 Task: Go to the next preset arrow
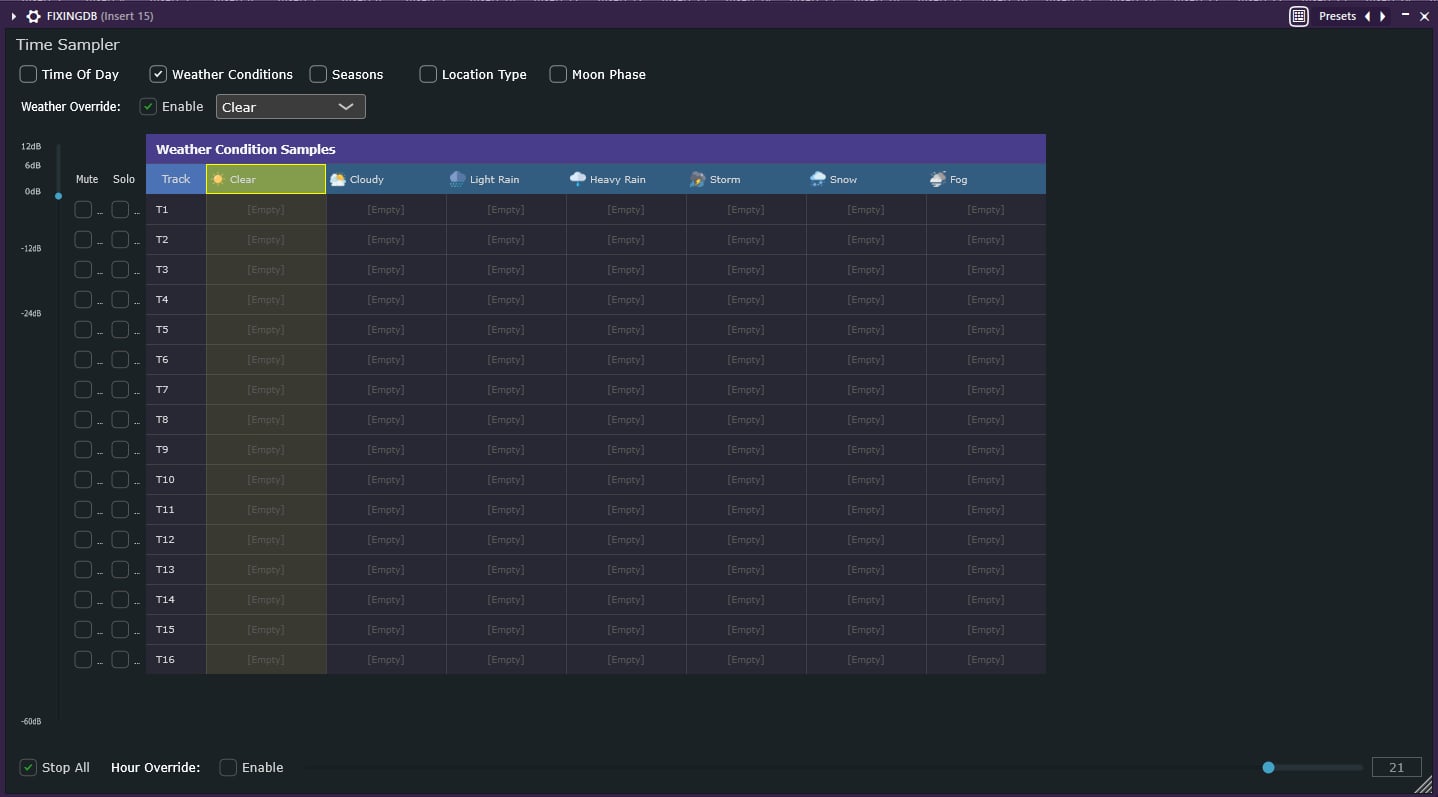1383,16
